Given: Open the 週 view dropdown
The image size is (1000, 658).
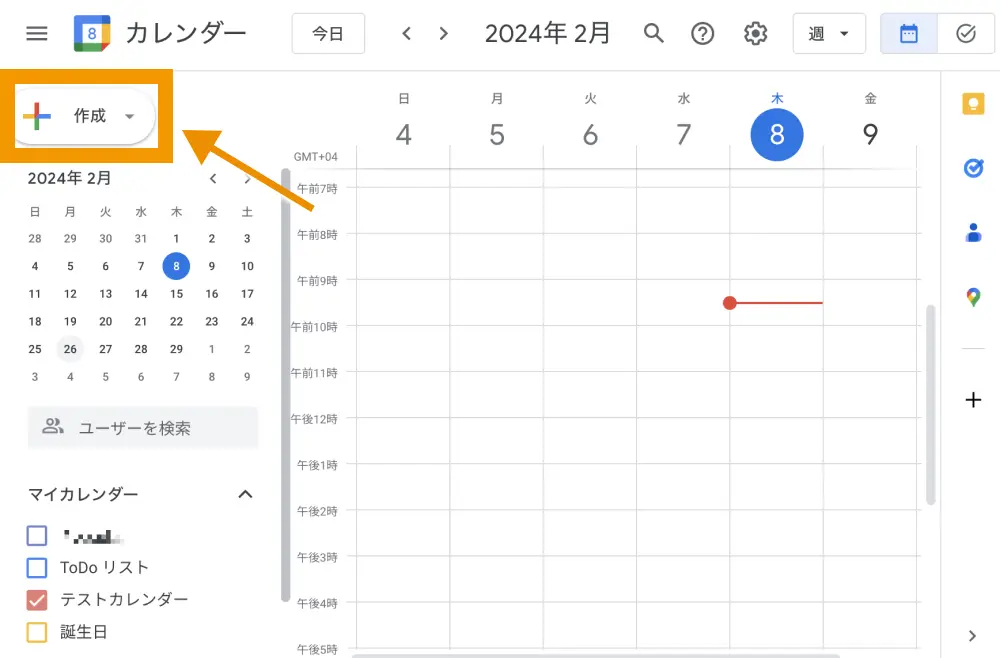Looking at the screenshot, I should pyautogui.click(x=828, y=34).
